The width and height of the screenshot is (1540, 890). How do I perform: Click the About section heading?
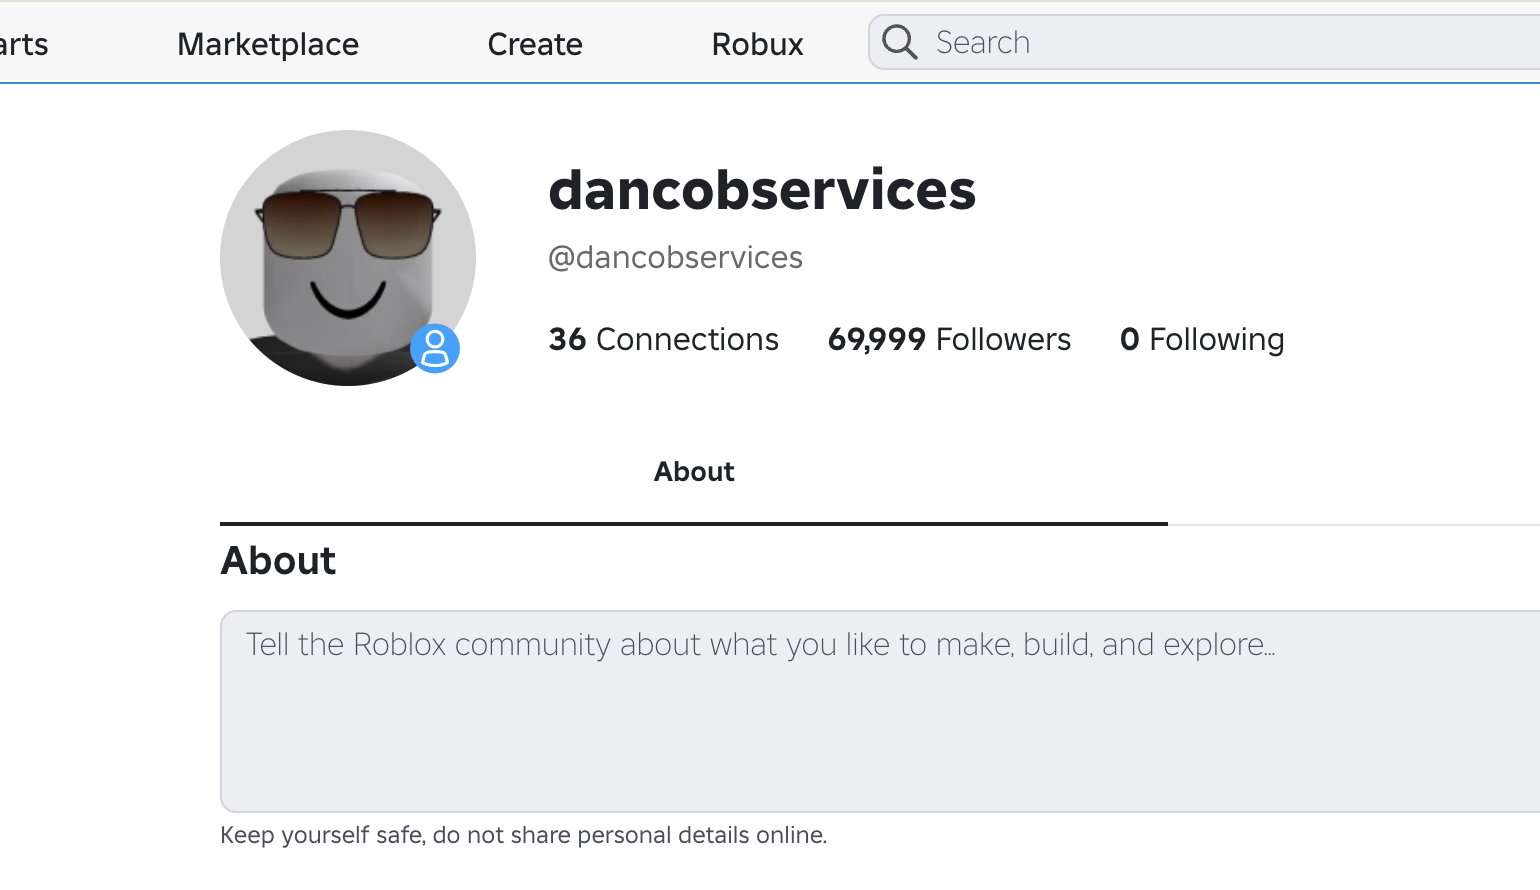278,560
